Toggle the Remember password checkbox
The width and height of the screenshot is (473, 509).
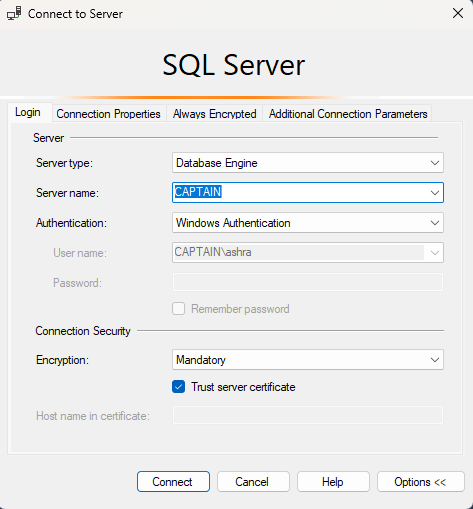[179, 309]
